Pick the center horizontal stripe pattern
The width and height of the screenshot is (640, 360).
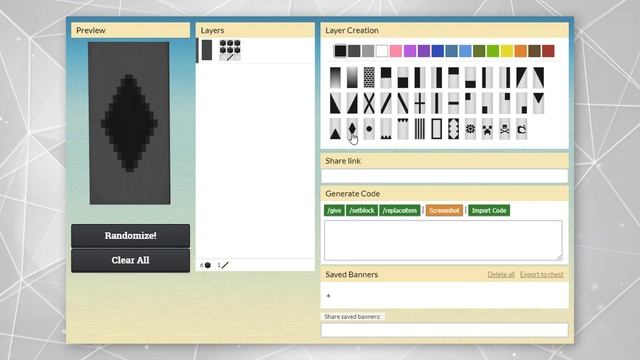coord(453,103)
